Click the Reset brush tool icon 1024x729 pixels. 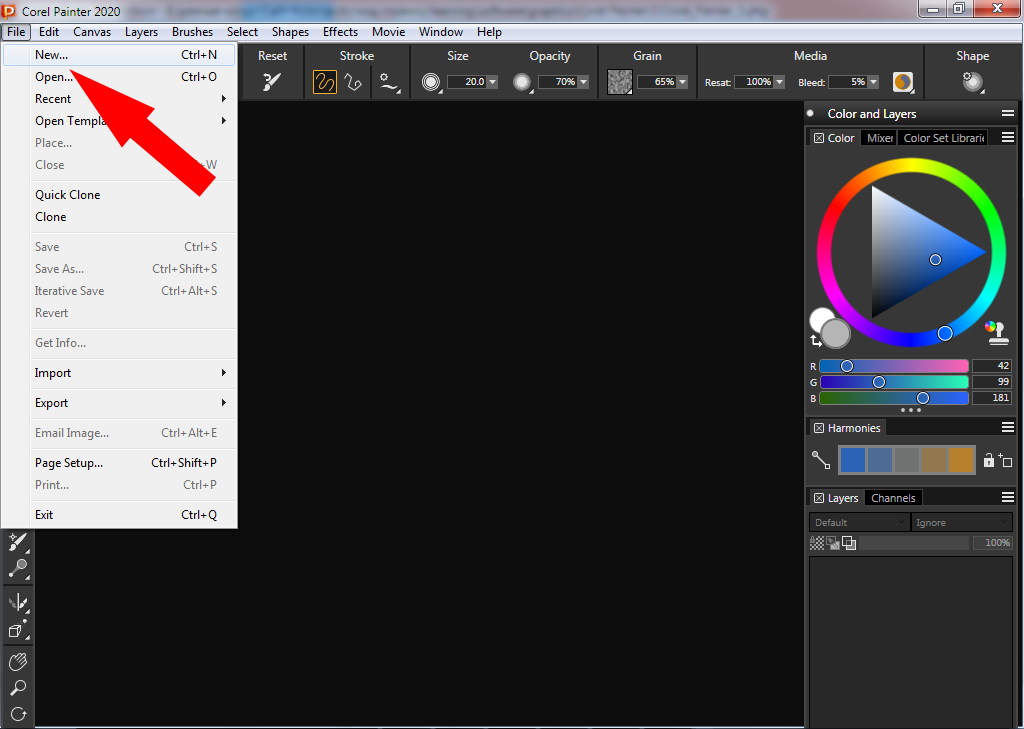pos(272,82)
